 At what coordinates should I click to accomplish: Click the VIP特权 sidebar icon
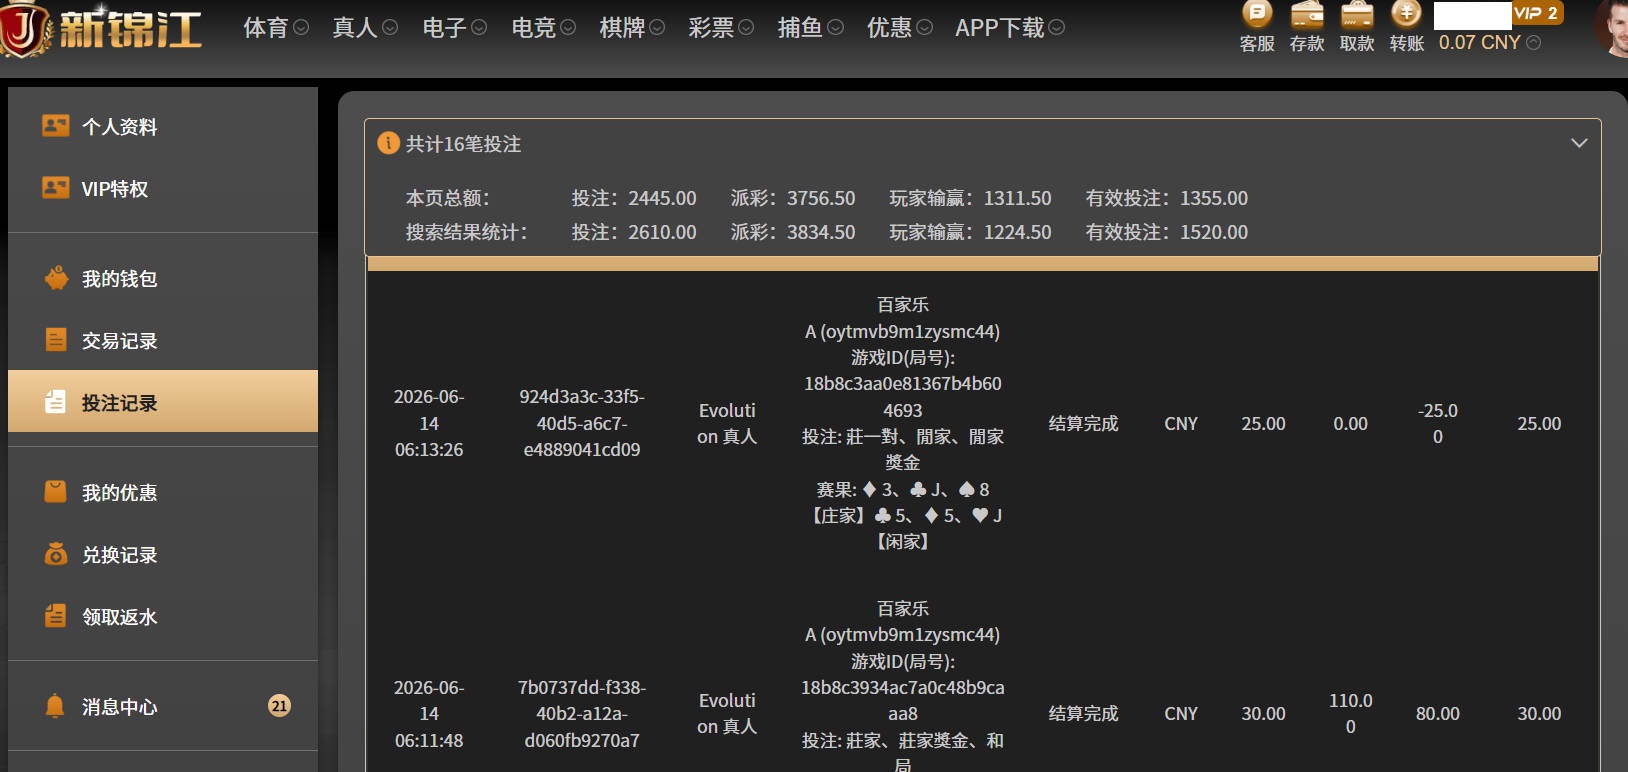56,188
